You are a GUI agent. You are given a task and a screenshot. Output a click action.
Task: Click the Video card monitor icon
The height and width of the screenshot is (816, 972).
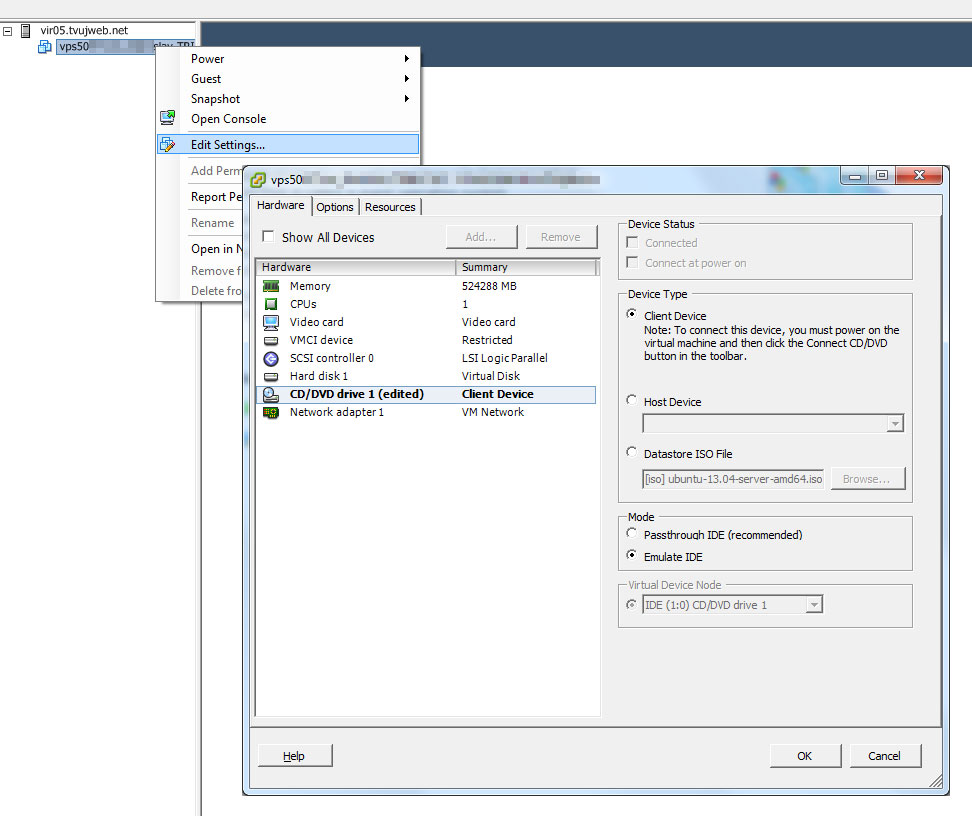(270, 322)
